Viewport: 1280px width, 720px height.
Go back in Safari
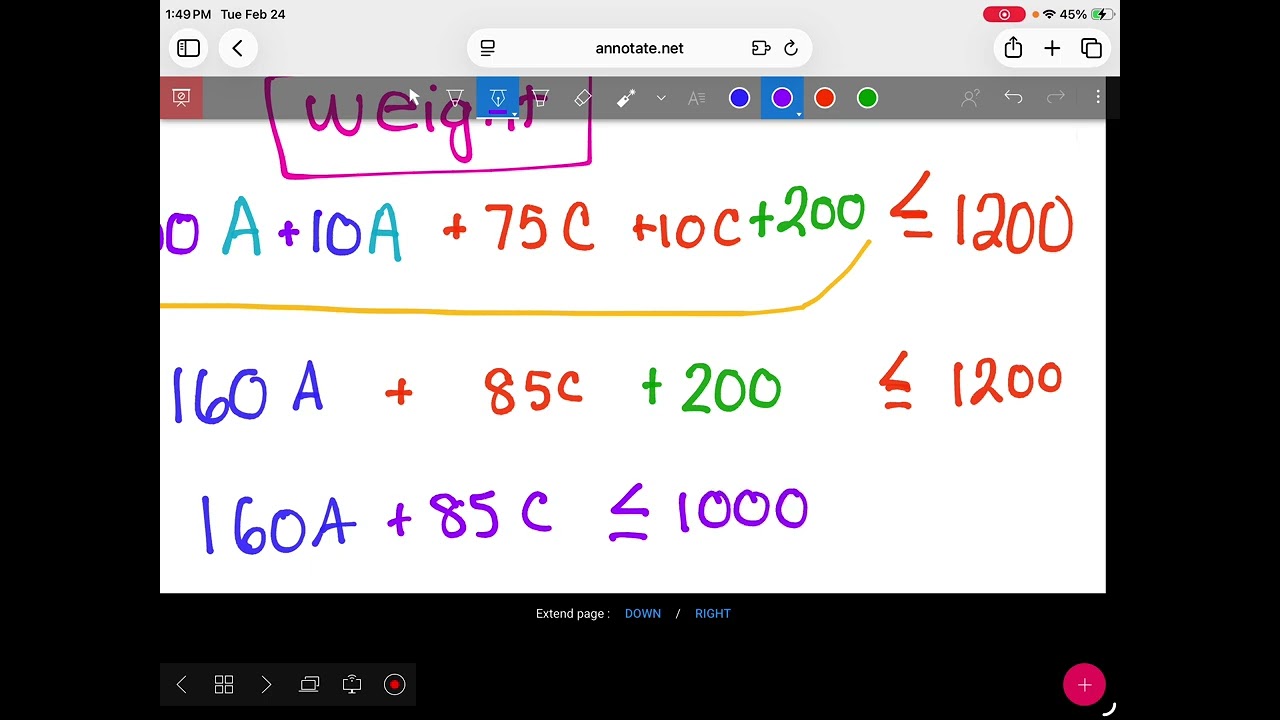[238, 48]
